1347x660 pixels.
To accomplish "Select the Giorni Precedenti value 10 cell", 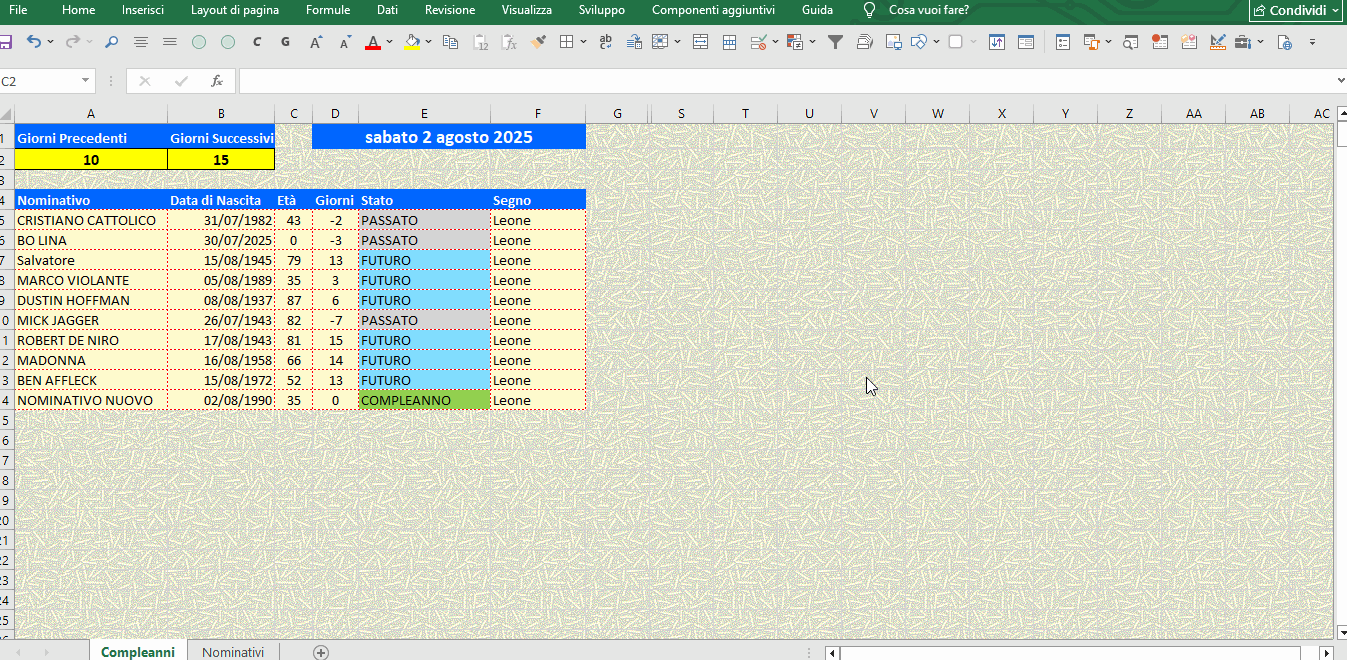I will click(91, 159).
